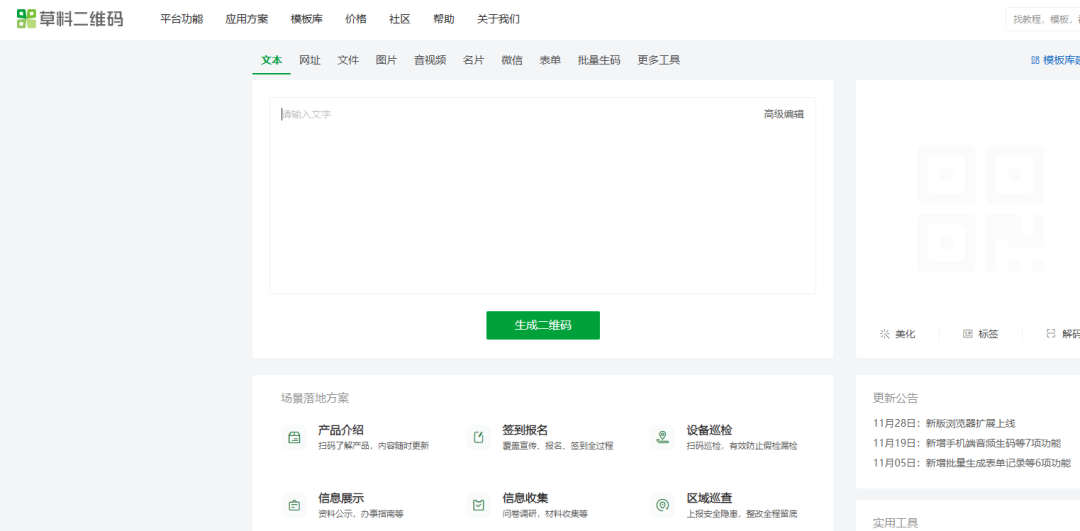Click the 信息展示 icon
The image size is (1080, 531).
pos(294,505)
